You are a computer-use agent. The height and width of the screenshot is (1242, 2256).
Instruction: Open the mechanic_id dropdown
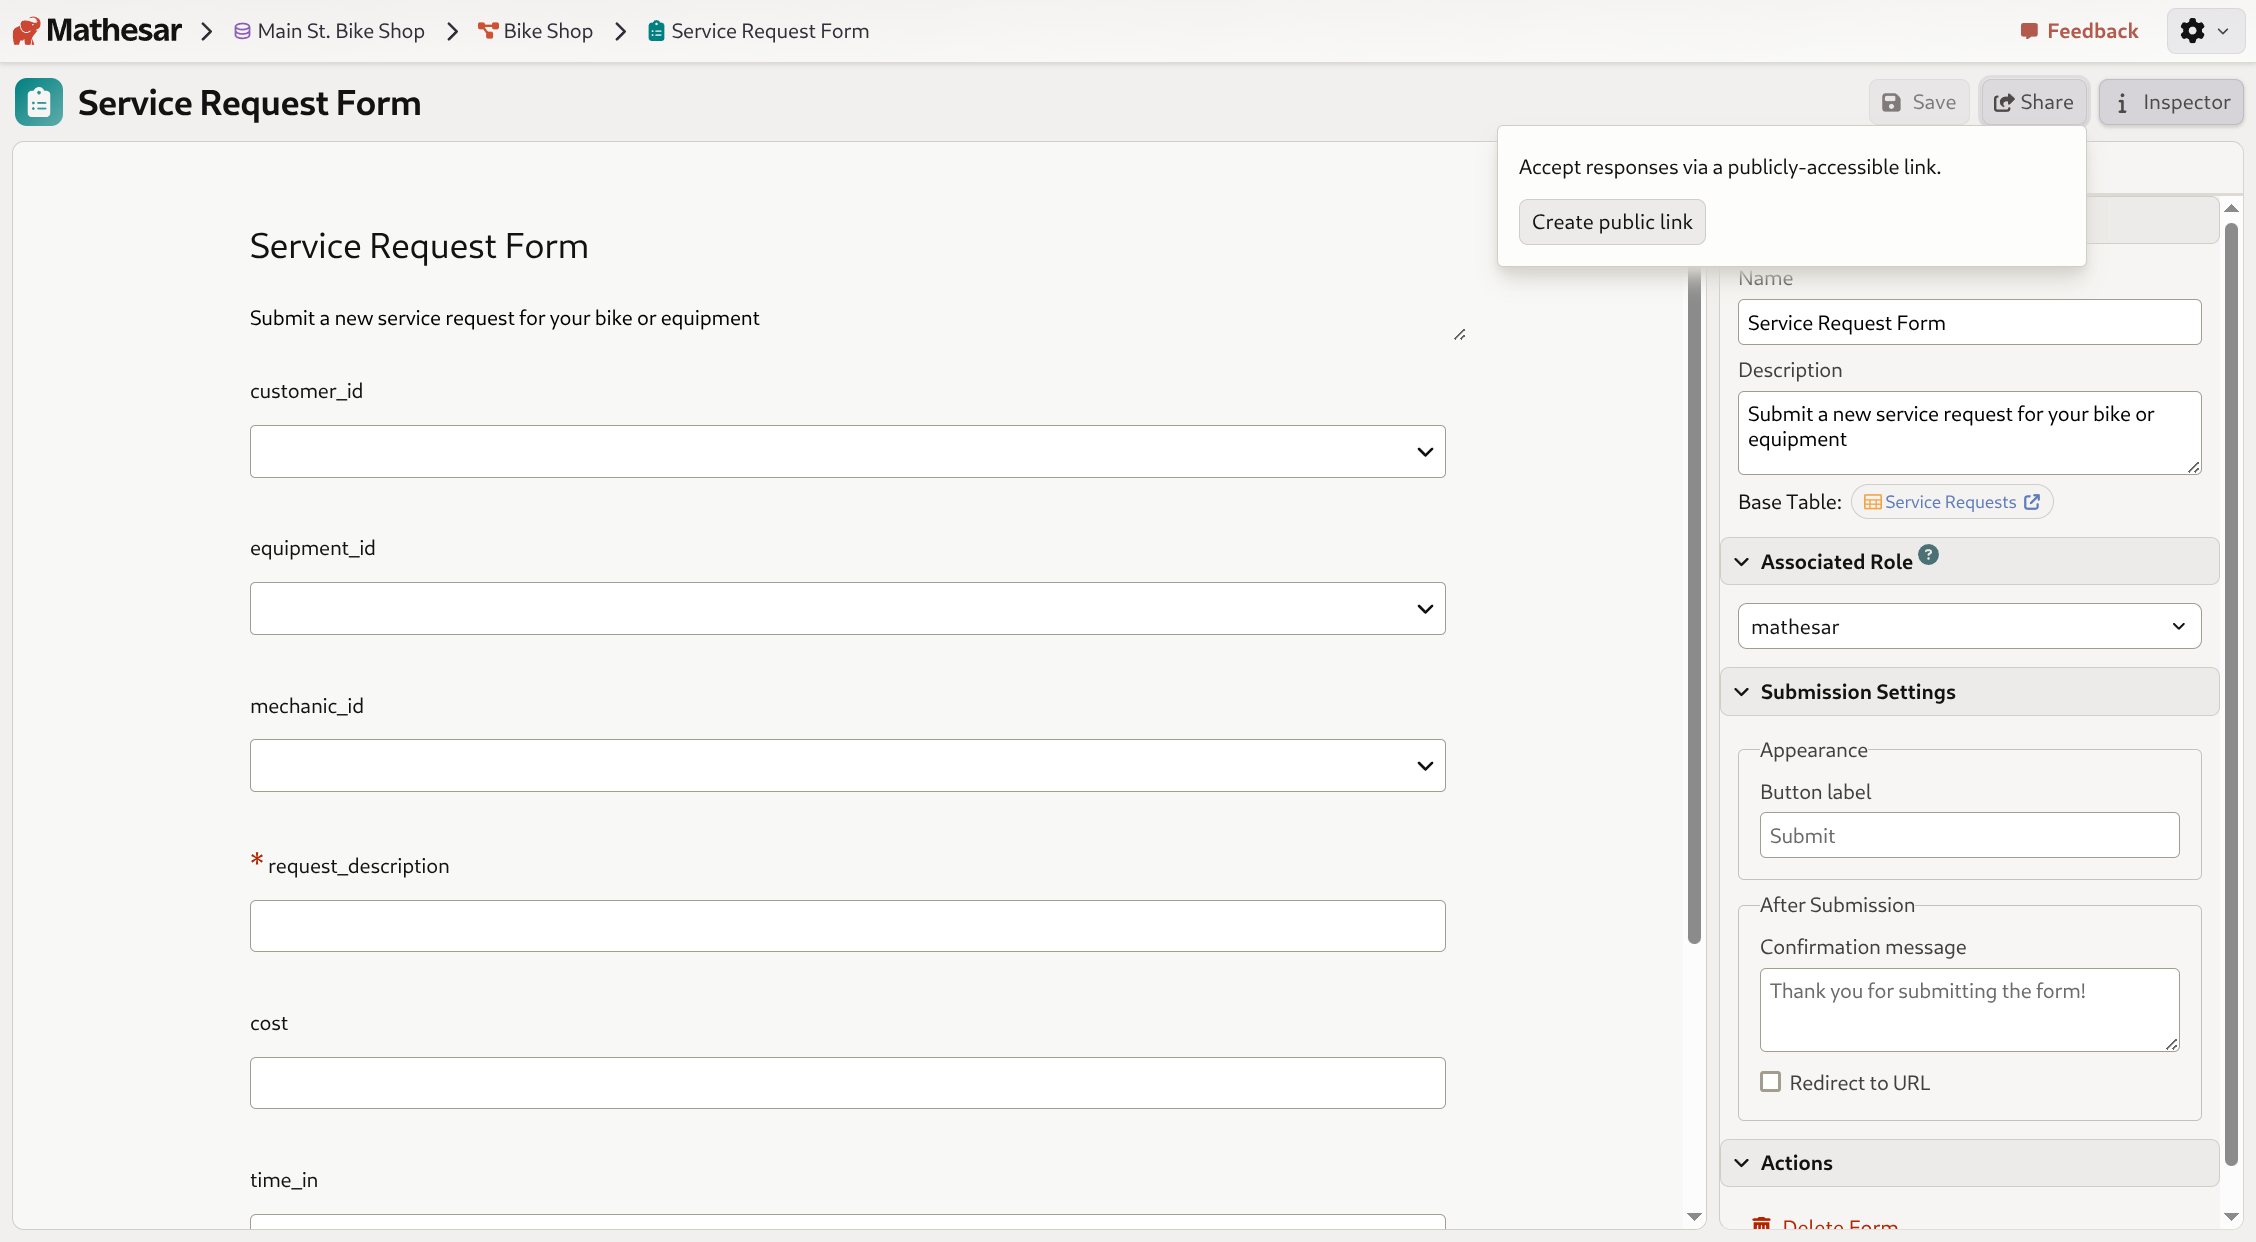(x=847, y=766)
